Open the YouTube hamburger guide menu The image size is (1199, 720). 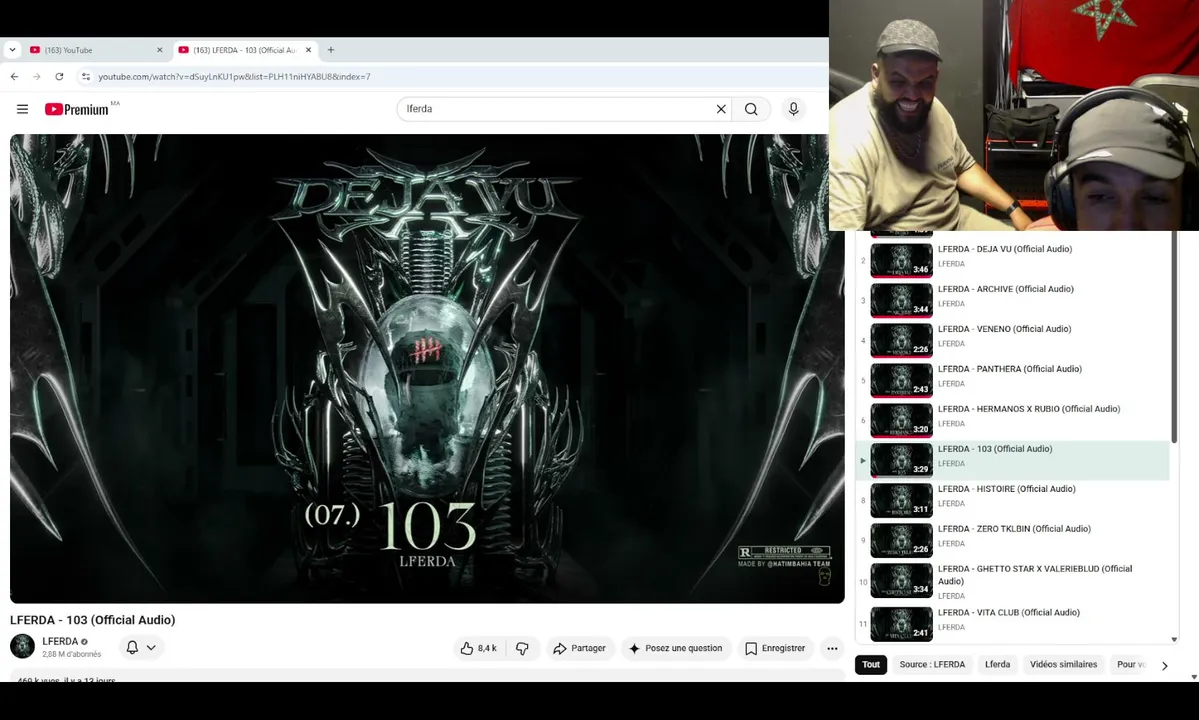22,109
